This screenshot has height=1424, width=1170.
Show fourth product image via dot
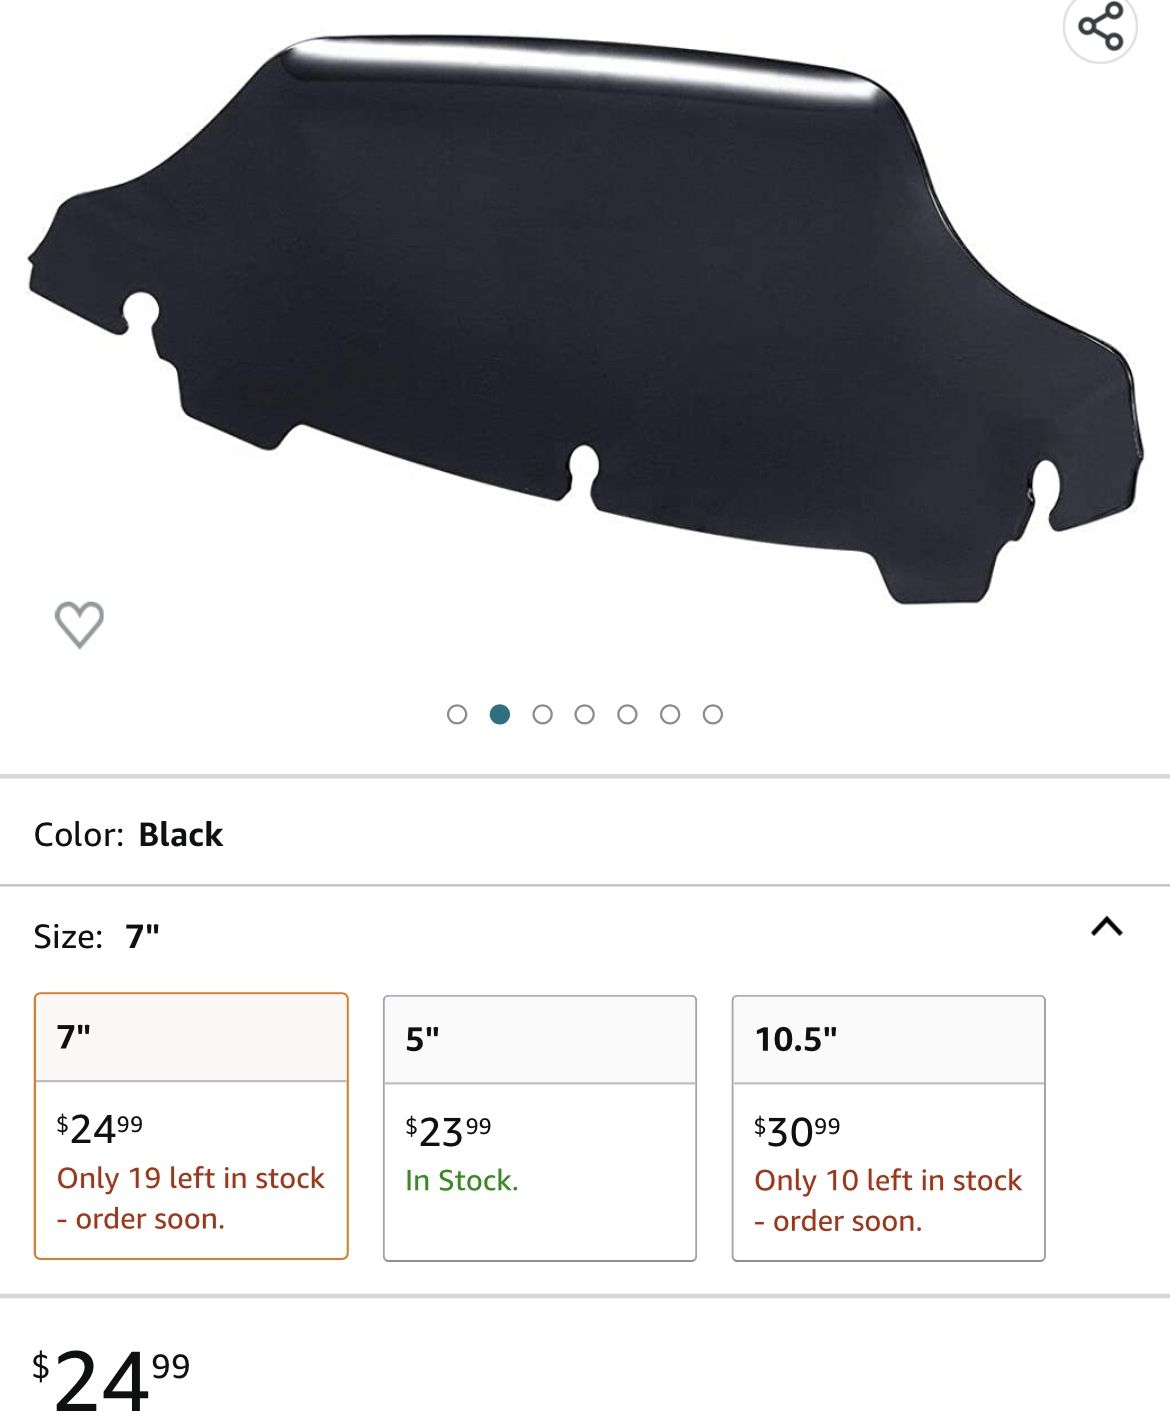(x=585, y=714)
